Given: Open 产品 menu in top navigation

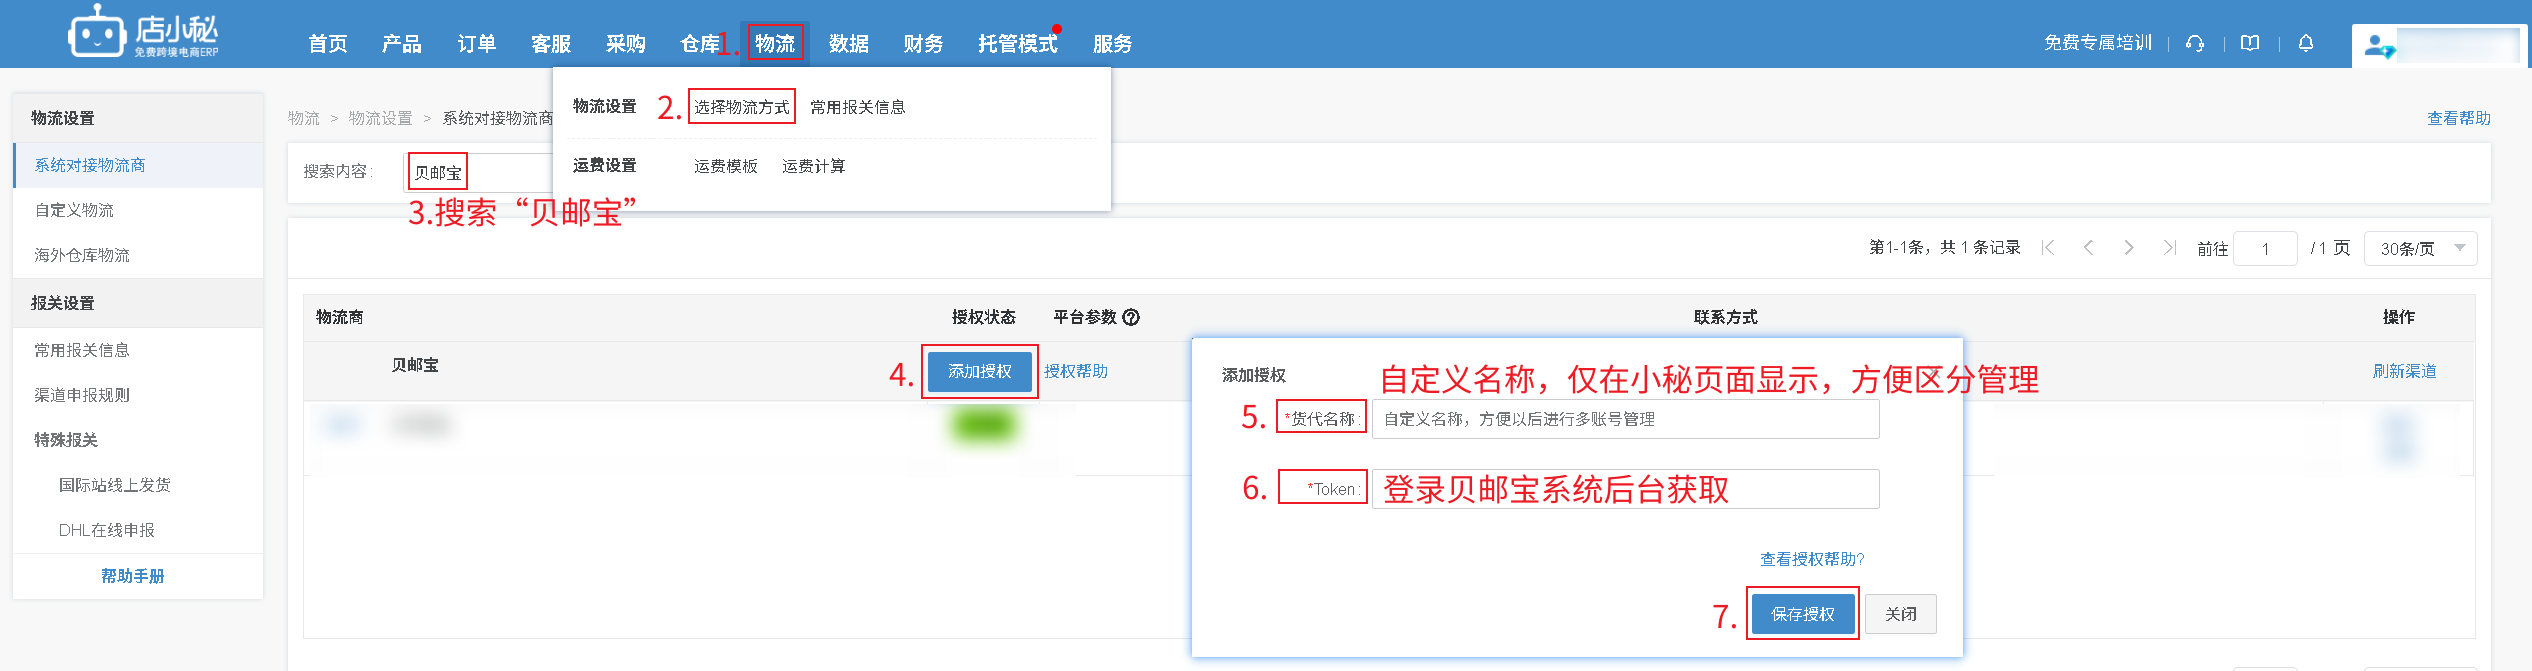Looking at the screenshot, I should 402,43.
